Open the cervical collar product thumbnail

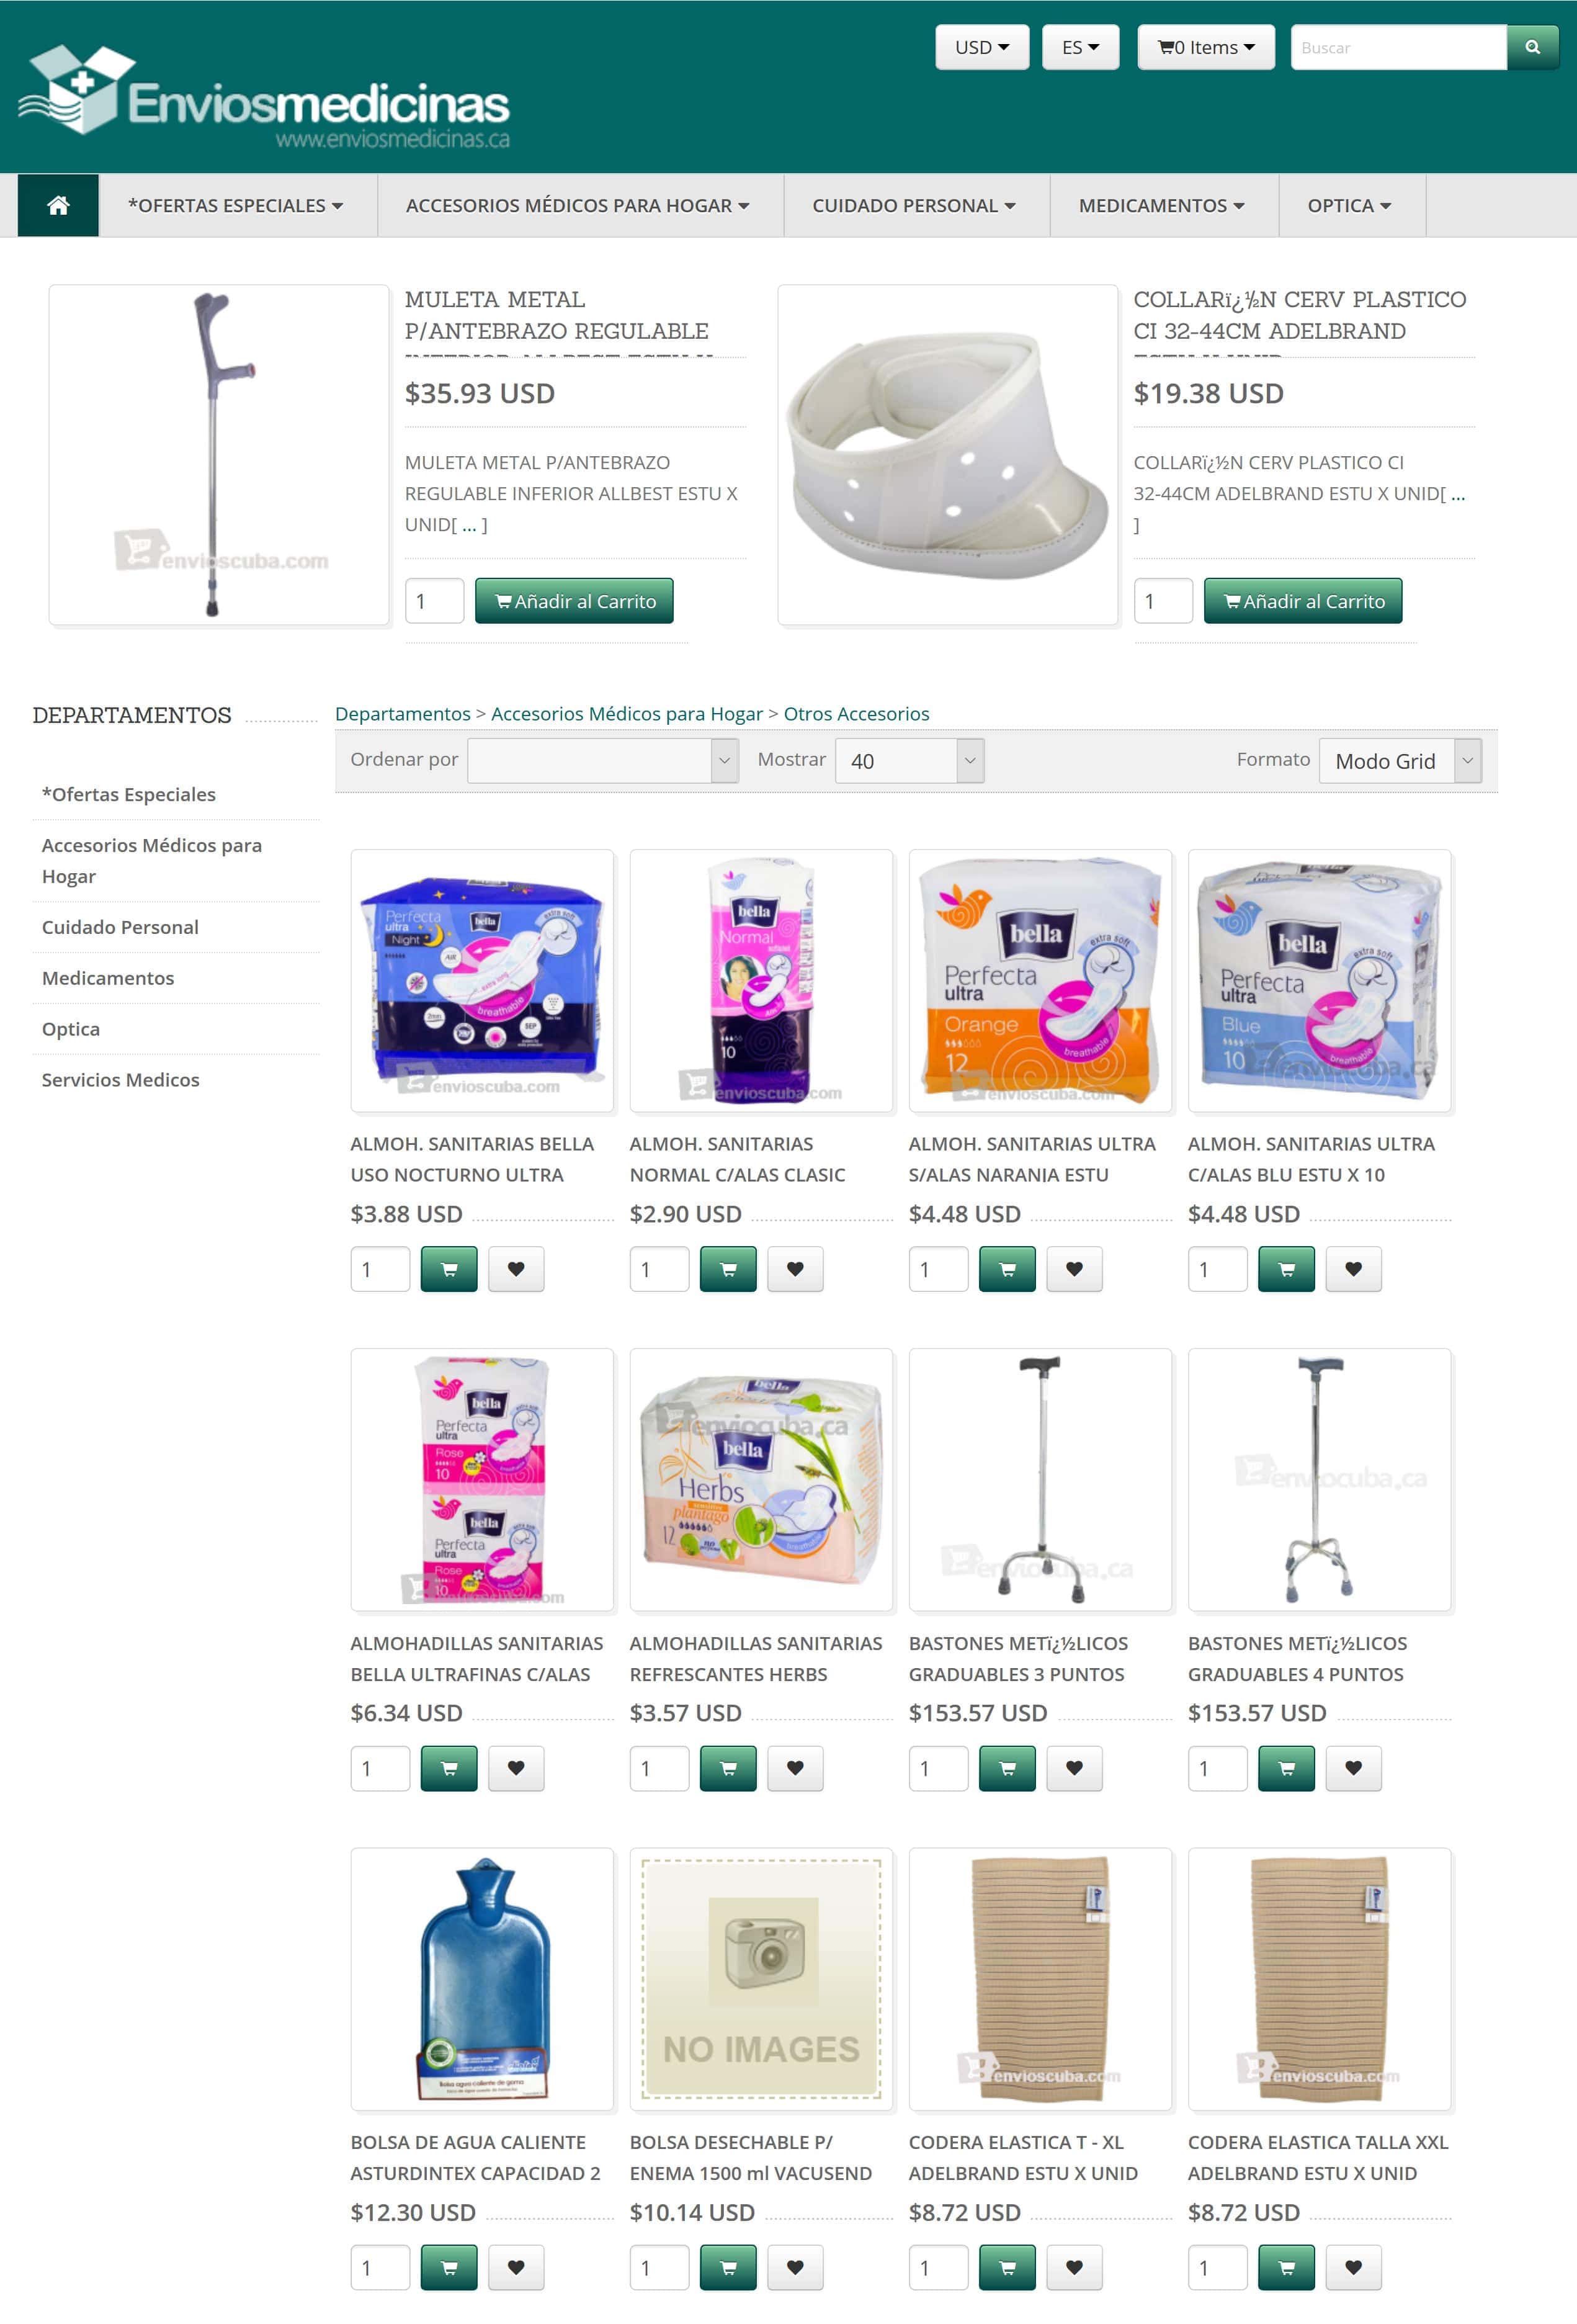(x=948, y=455)
